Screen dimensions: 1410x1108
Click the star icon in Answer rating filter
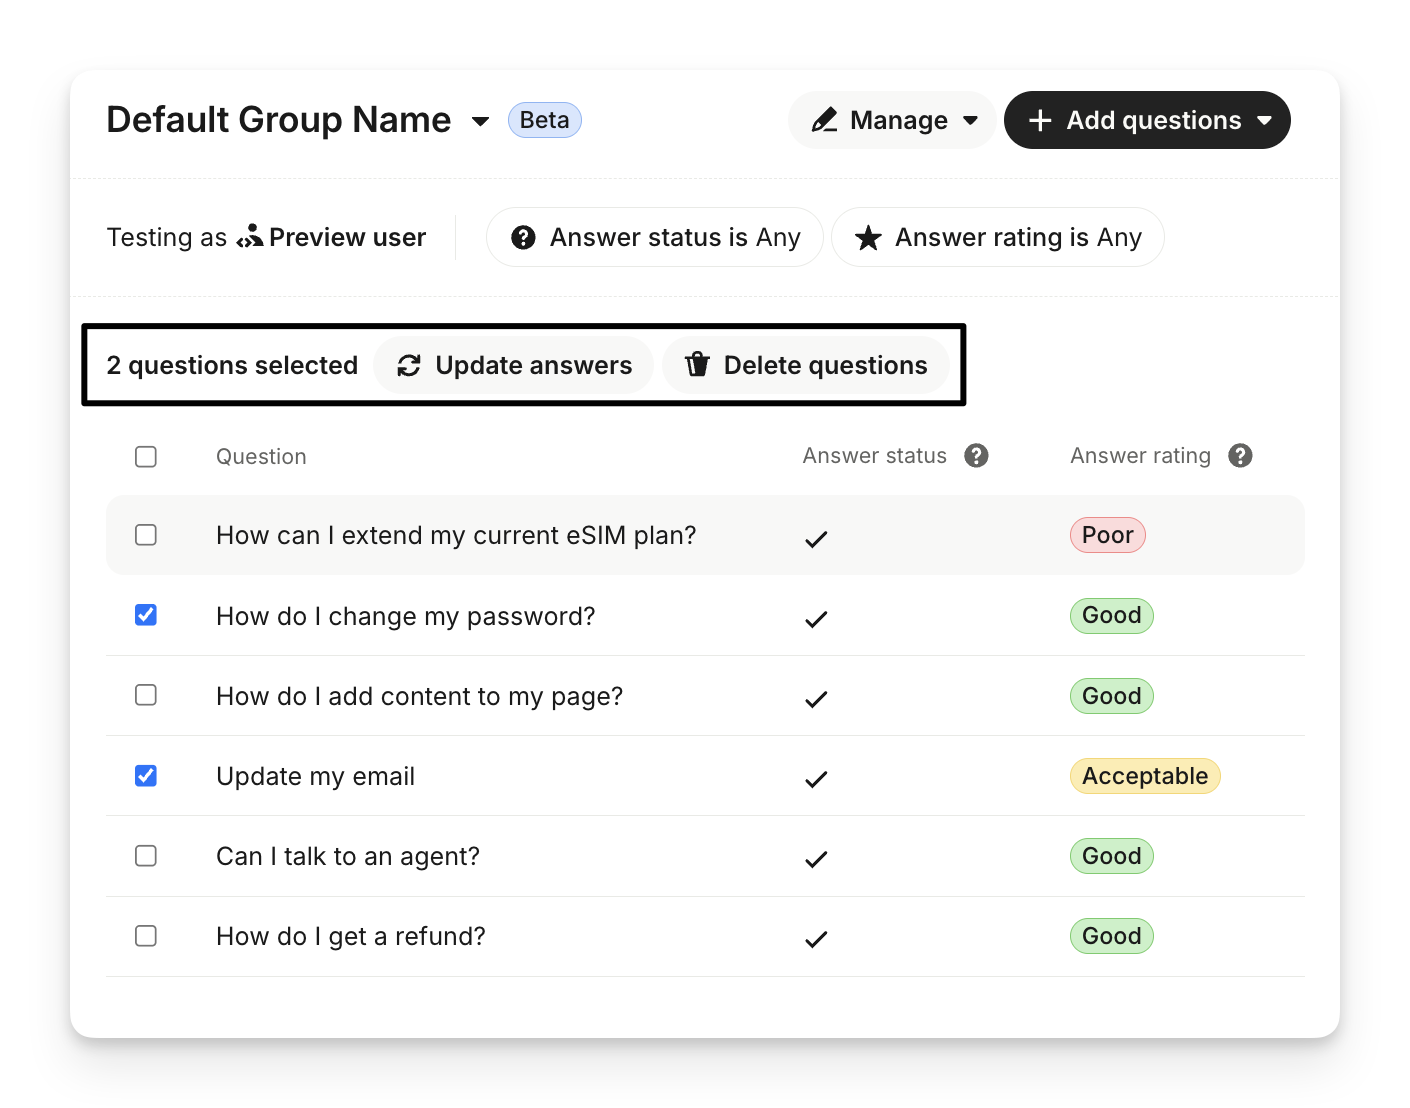(868, 238)
